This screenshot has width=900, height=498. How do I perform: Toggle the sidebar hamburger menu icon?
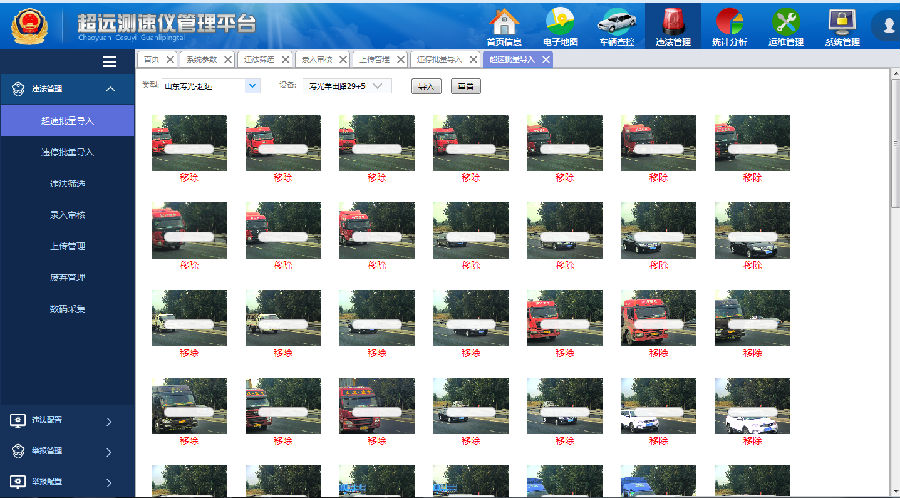tap(110, 62)
